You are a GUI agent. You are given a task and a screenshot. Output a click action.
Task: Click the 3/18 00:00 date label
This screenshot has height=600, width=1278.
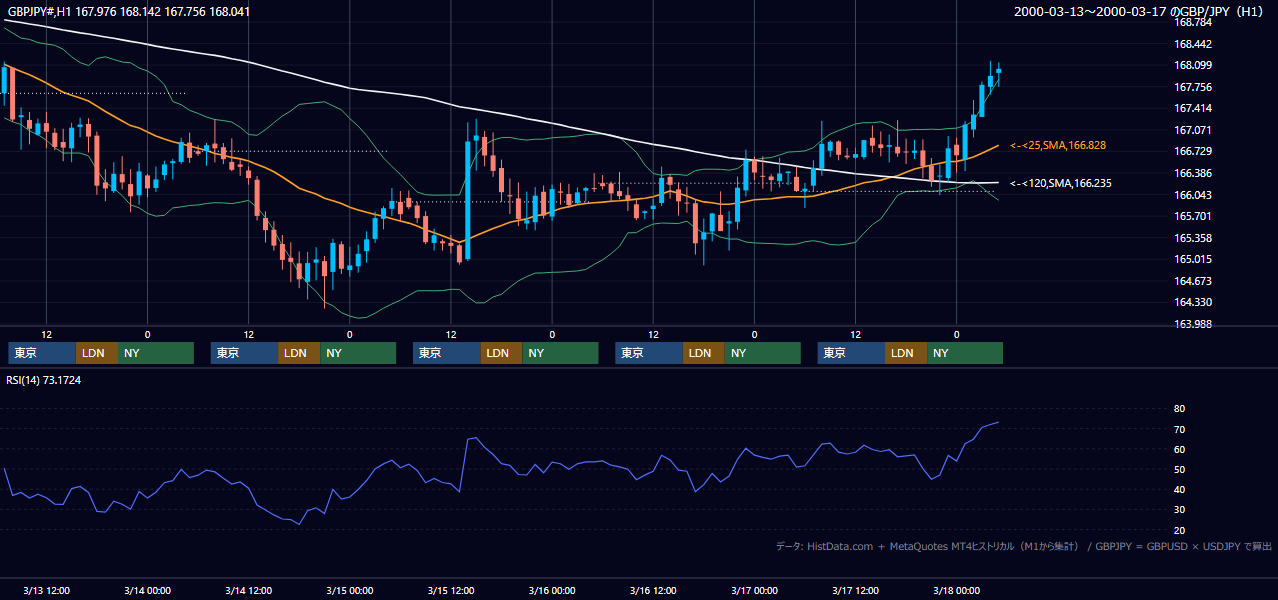pos(956,591)
